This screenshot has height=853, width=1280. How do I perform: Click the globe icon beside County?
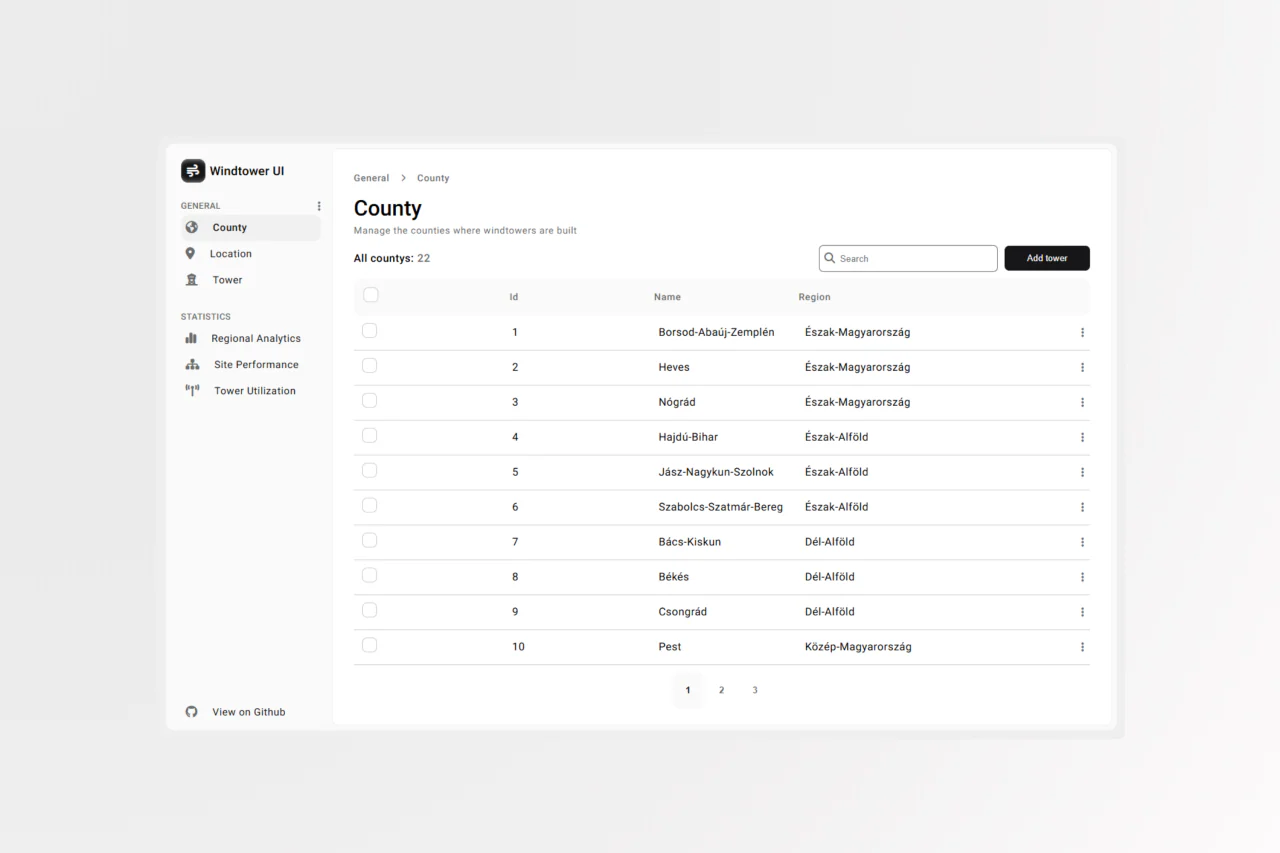192,227
